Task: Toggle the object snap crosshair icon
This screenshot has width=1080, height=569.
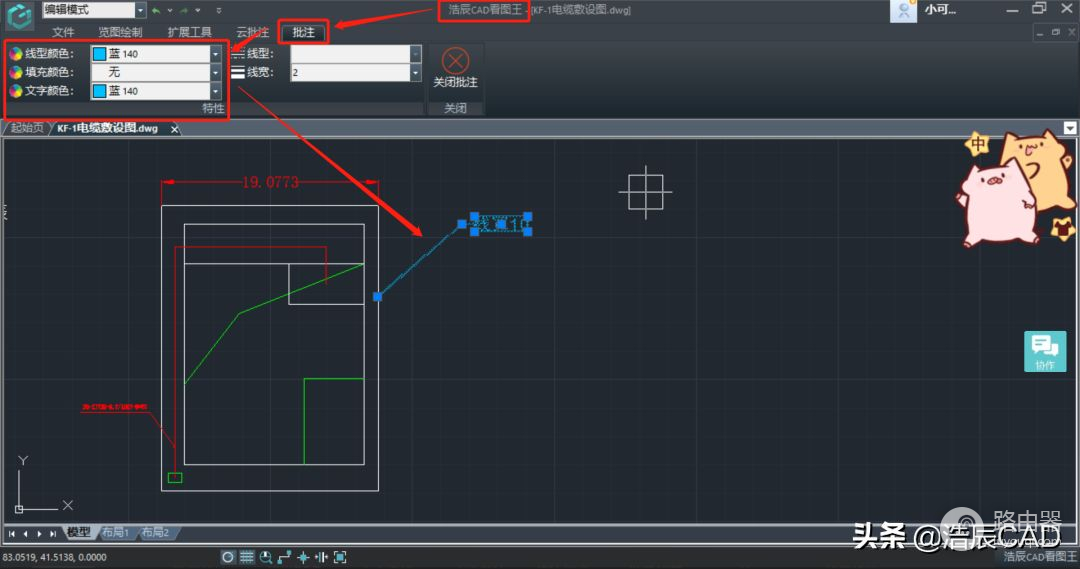Action: point(303,557)
